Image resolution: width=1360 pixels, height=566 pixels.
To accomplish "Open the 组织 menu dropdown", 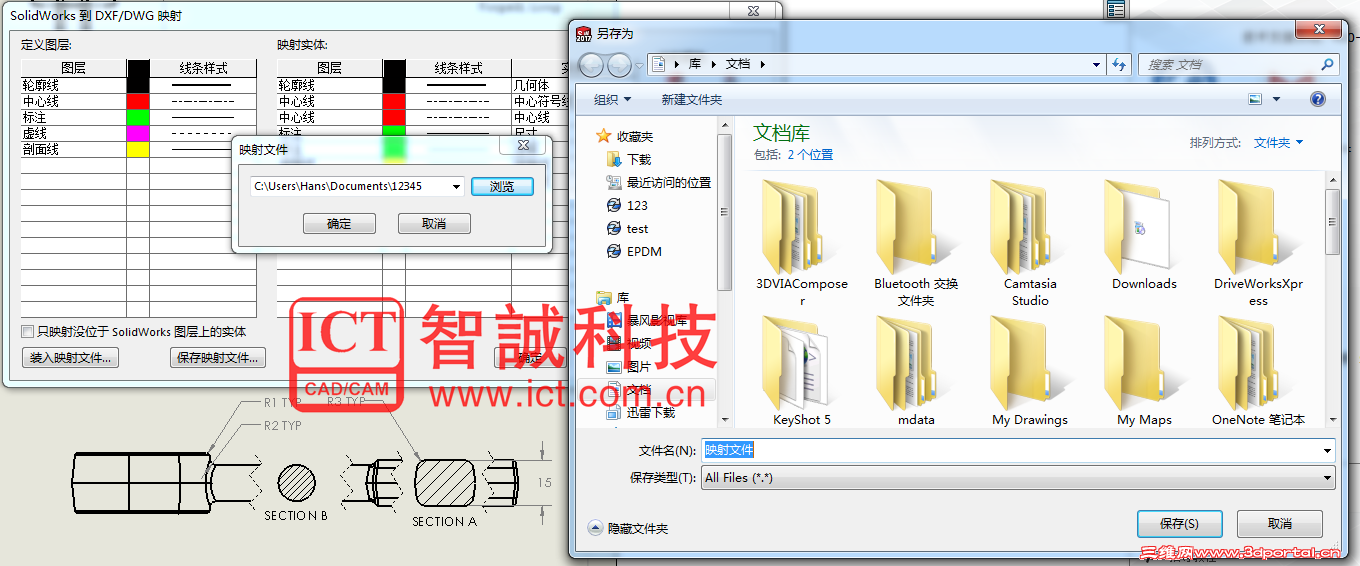I will point(612,99).
